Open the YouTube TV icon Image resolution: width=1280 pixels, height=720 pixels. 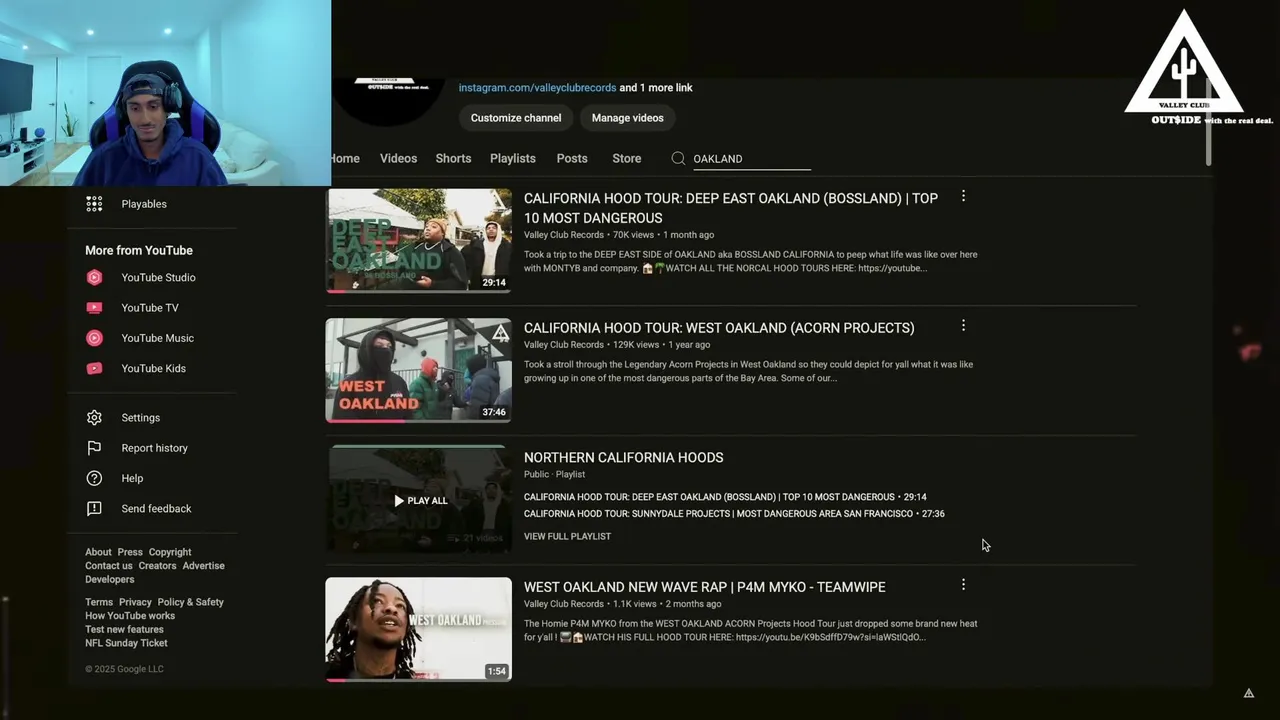point(94,308)
